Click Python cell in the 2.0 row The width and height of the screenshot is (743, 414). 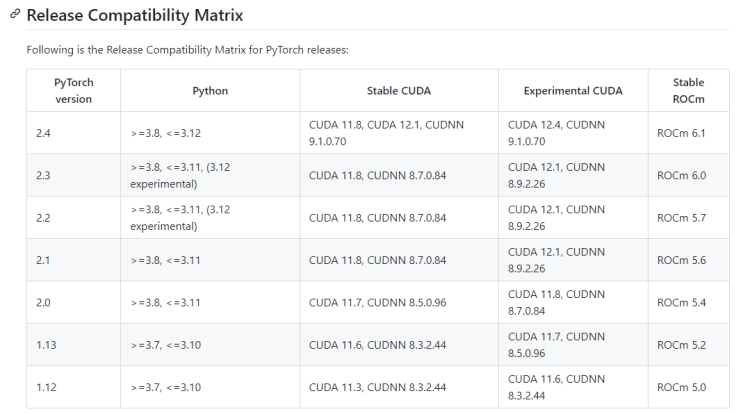click(210, 303)
